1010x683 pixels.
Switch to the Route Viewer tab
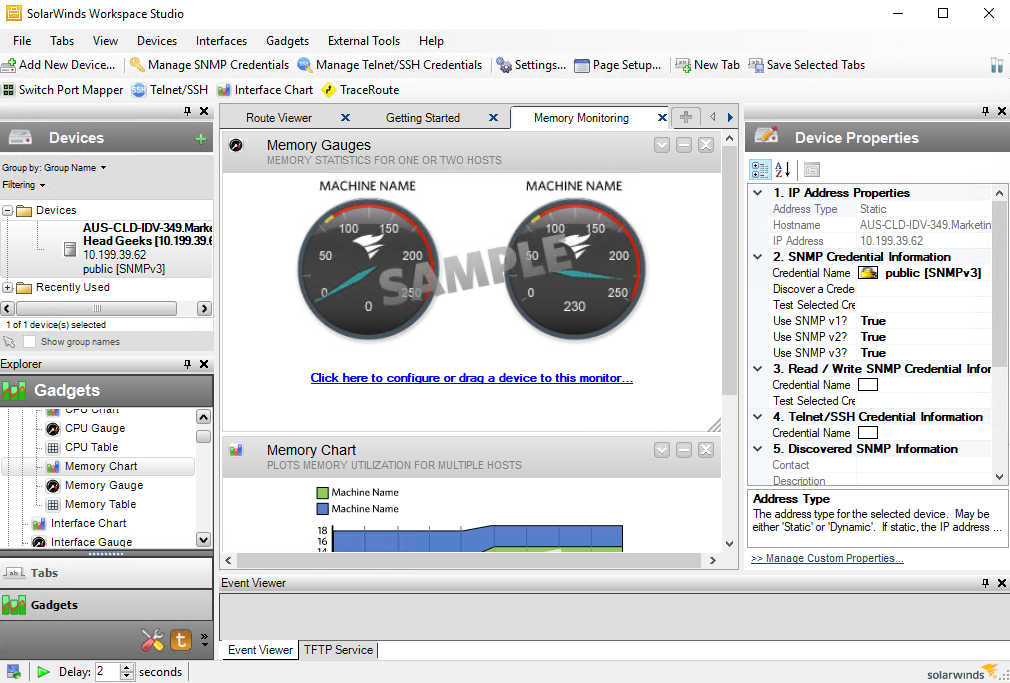(x=279, y=118)
